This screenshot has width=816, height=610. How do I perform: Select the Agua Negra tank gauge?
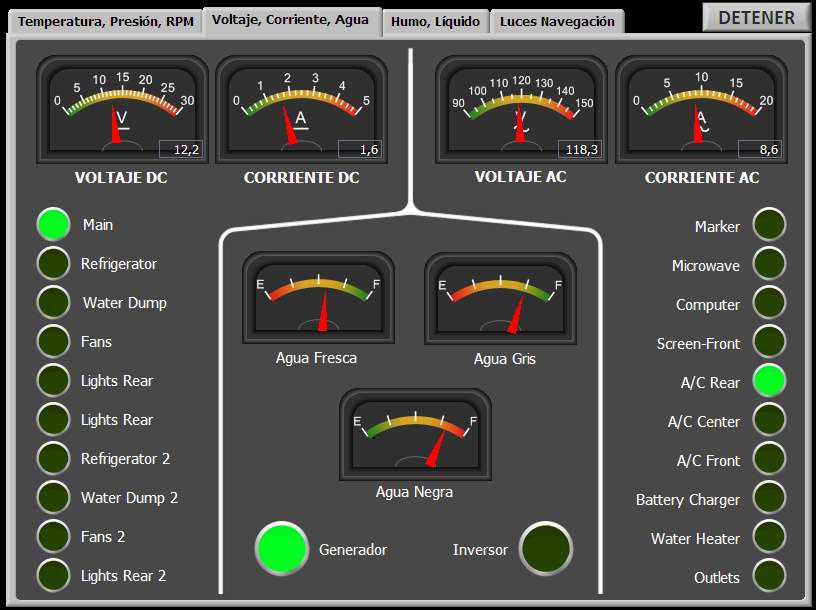pos(415,435)
